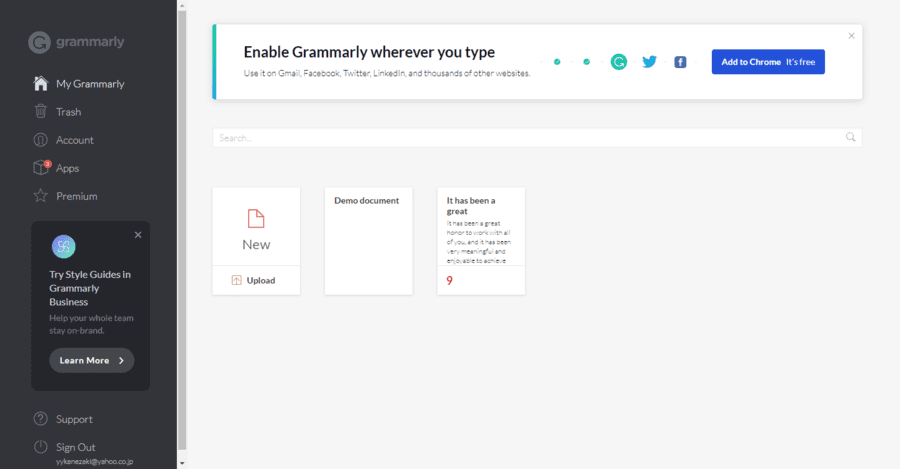Open Account menu item
900x469 pixels.
click(75, 140)
